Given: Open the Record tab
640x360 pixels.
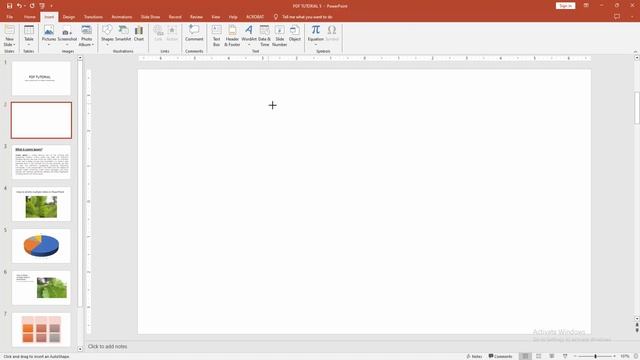Looking at the screenshot, I should tap(175, 17).
